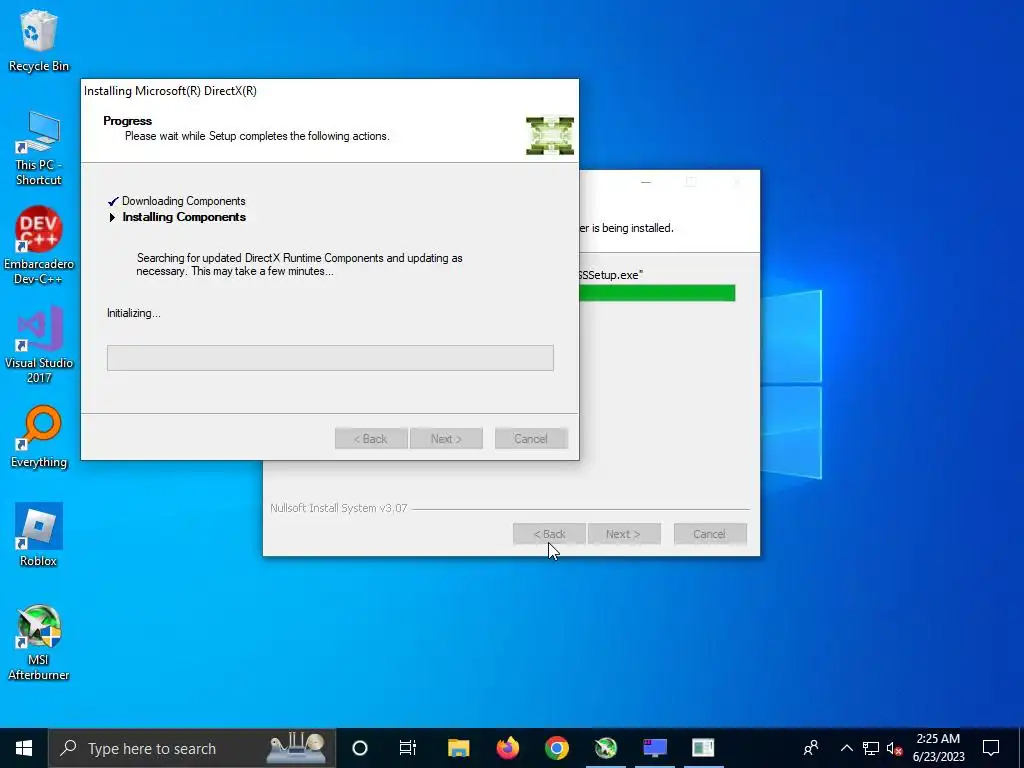The height and width of the screenshot is (768, 1024).
Task: Open Task View from taskbar
Action: click(408, 748)
